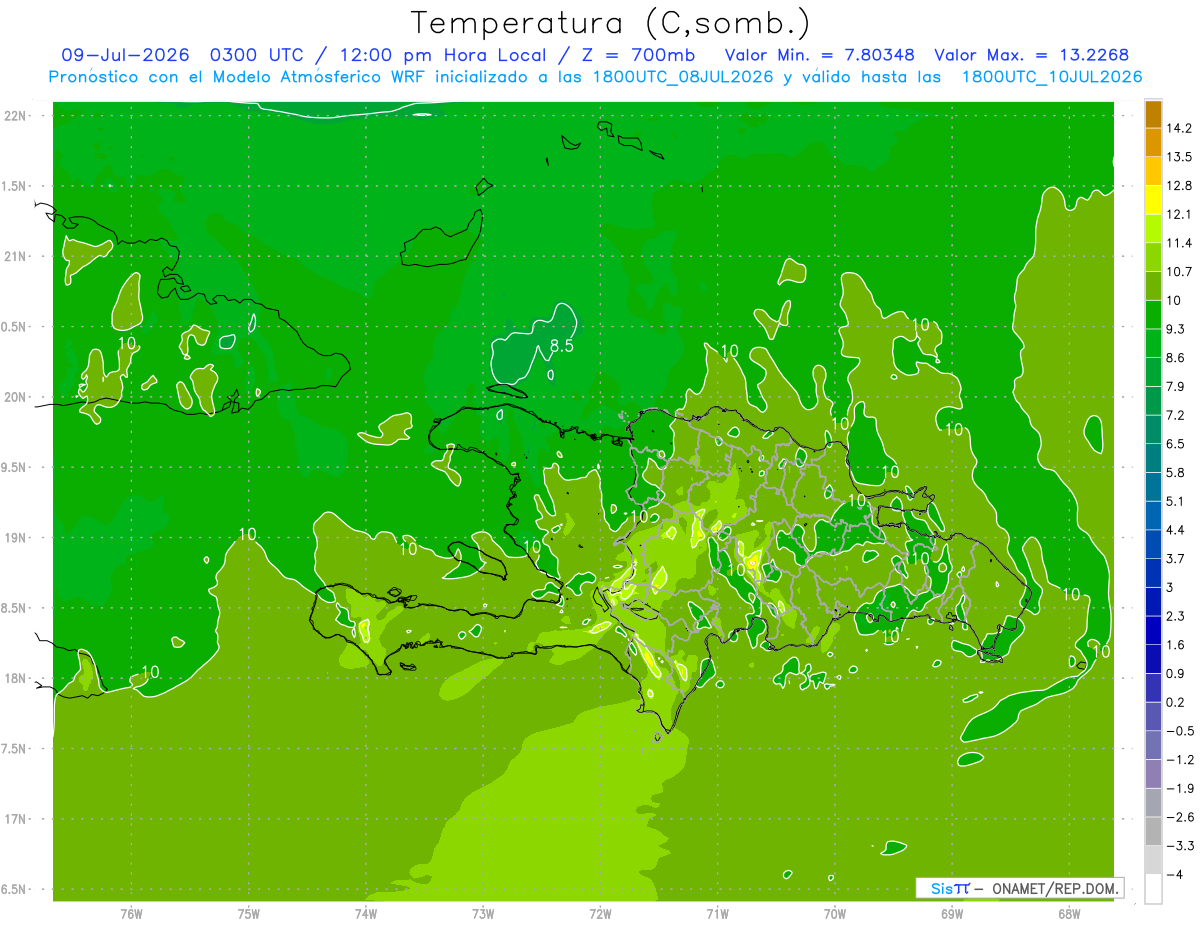The height and width of the screenshot is (927, 1200).
Task: Click the "17N" latitude axis label
Action: [x=15, y=819]
